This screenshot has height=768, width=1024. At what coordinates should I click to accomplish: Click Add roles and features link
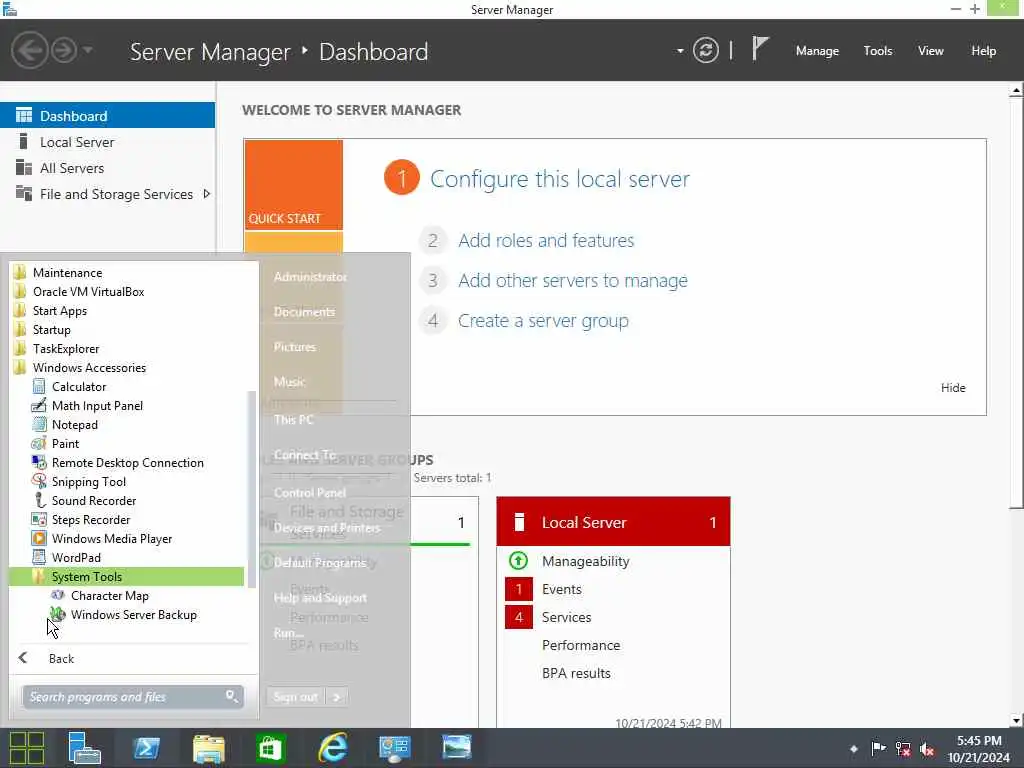click(x=546, y=240)
